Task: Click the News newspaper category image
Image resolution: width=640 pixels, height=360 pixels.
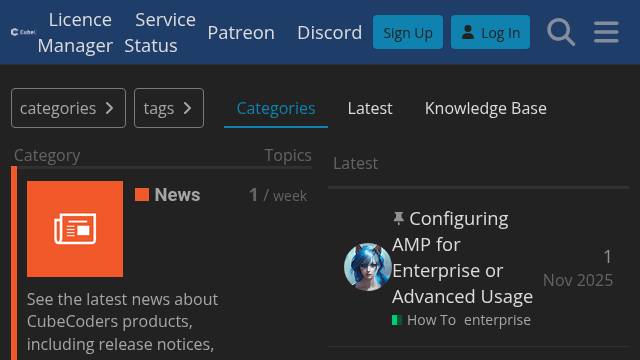Action: [75, 229]
